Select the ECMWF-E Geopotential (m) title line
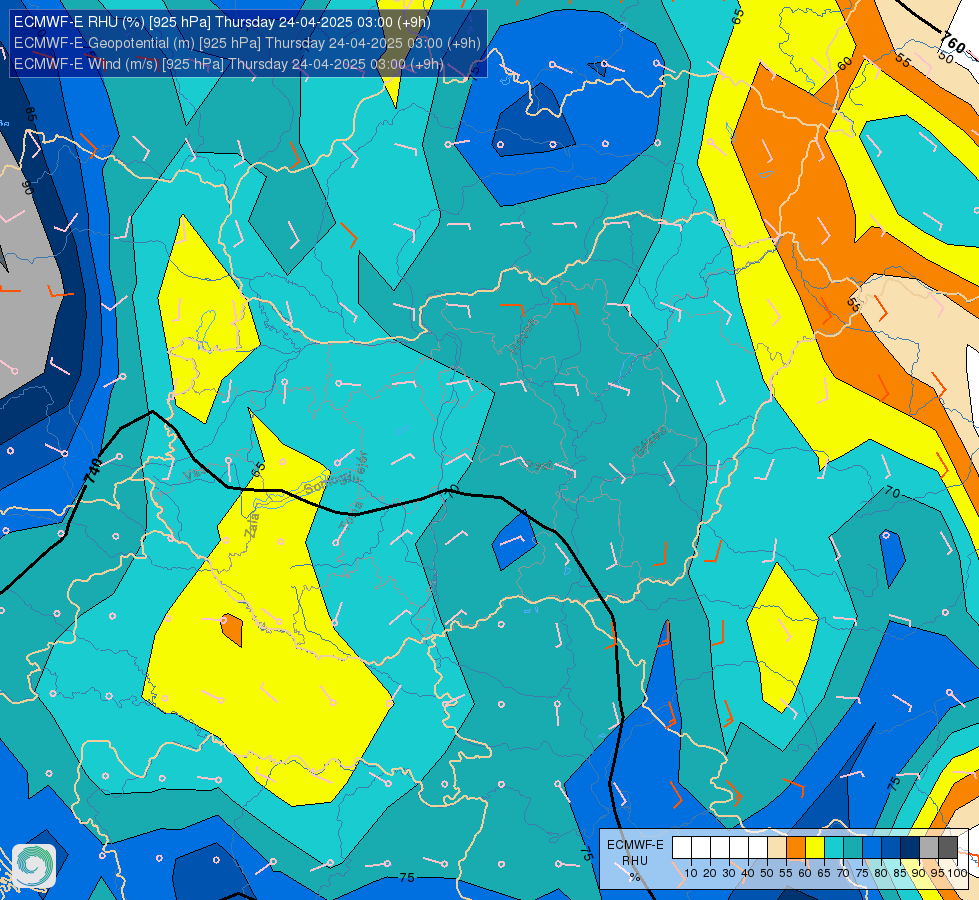 (247, 43)
